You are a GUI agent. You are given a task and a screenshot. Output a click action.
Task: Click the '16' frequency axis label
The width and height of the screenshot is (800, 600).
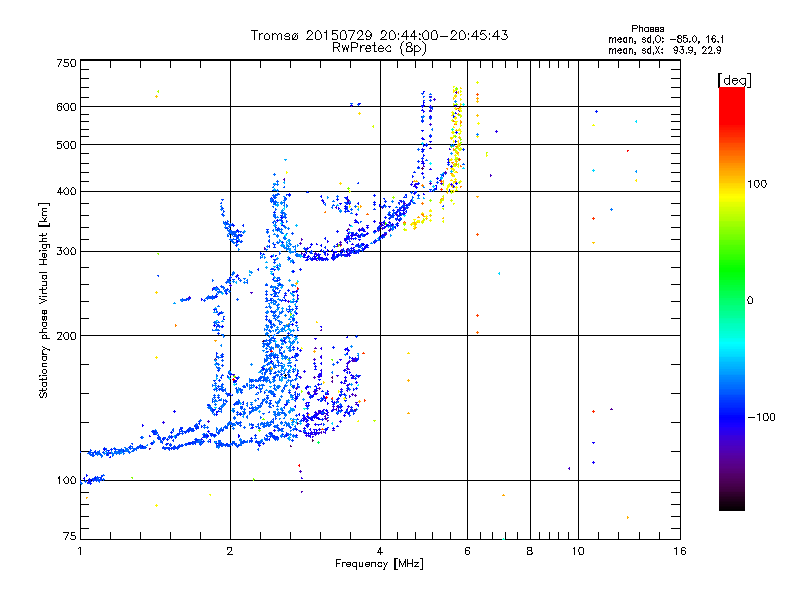point(680,551)
